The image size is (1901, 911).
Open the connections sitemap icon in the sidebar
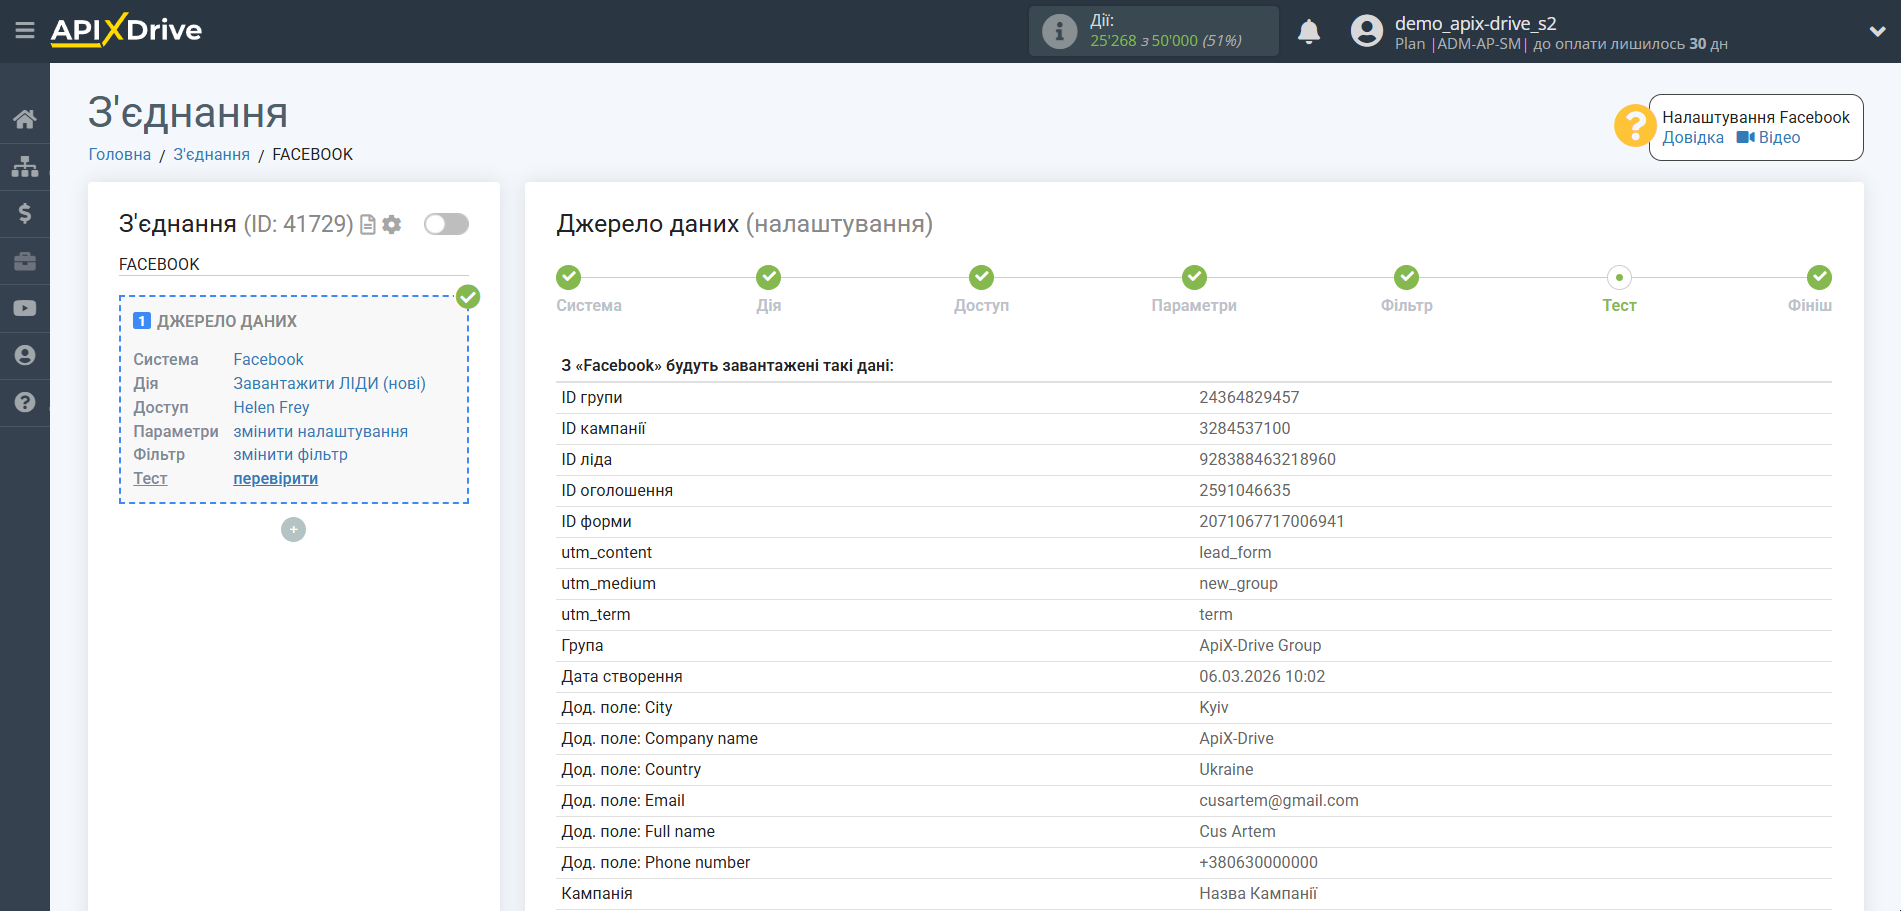25,166
